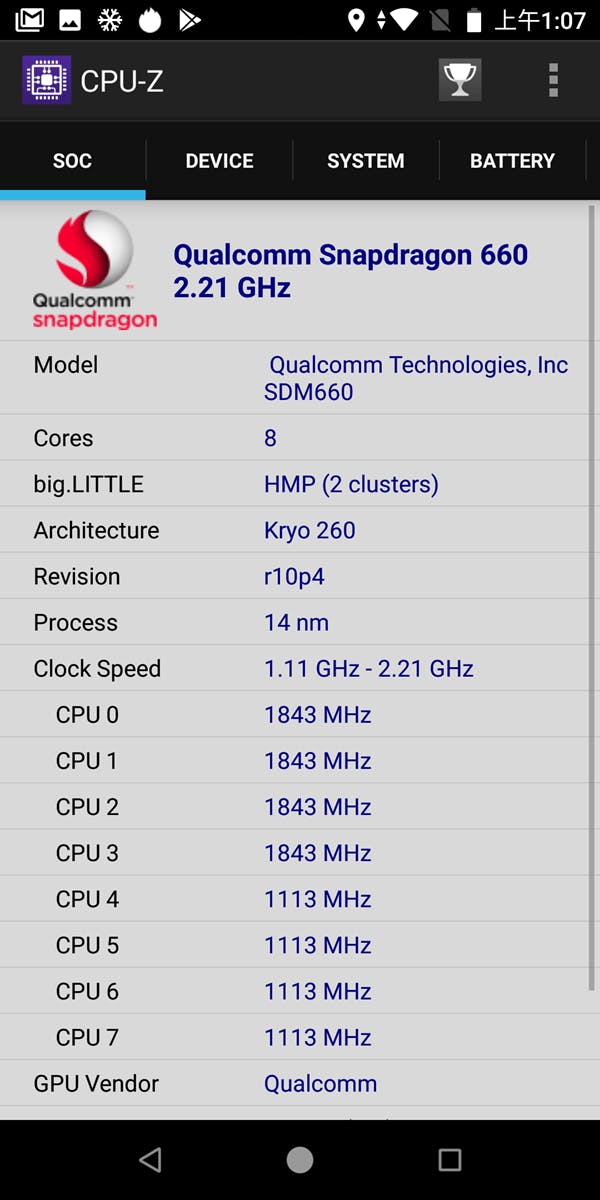The image size is (600, 1200).
Task: Switch to the DEVICE tab
Action: pyautogui.click(x=219, y=160)
